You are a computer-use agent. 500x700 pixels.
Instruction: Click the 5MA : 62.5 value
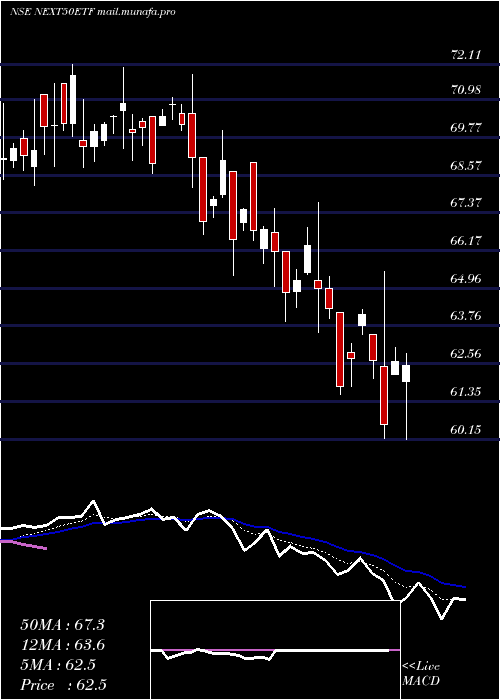click(58, 665)
